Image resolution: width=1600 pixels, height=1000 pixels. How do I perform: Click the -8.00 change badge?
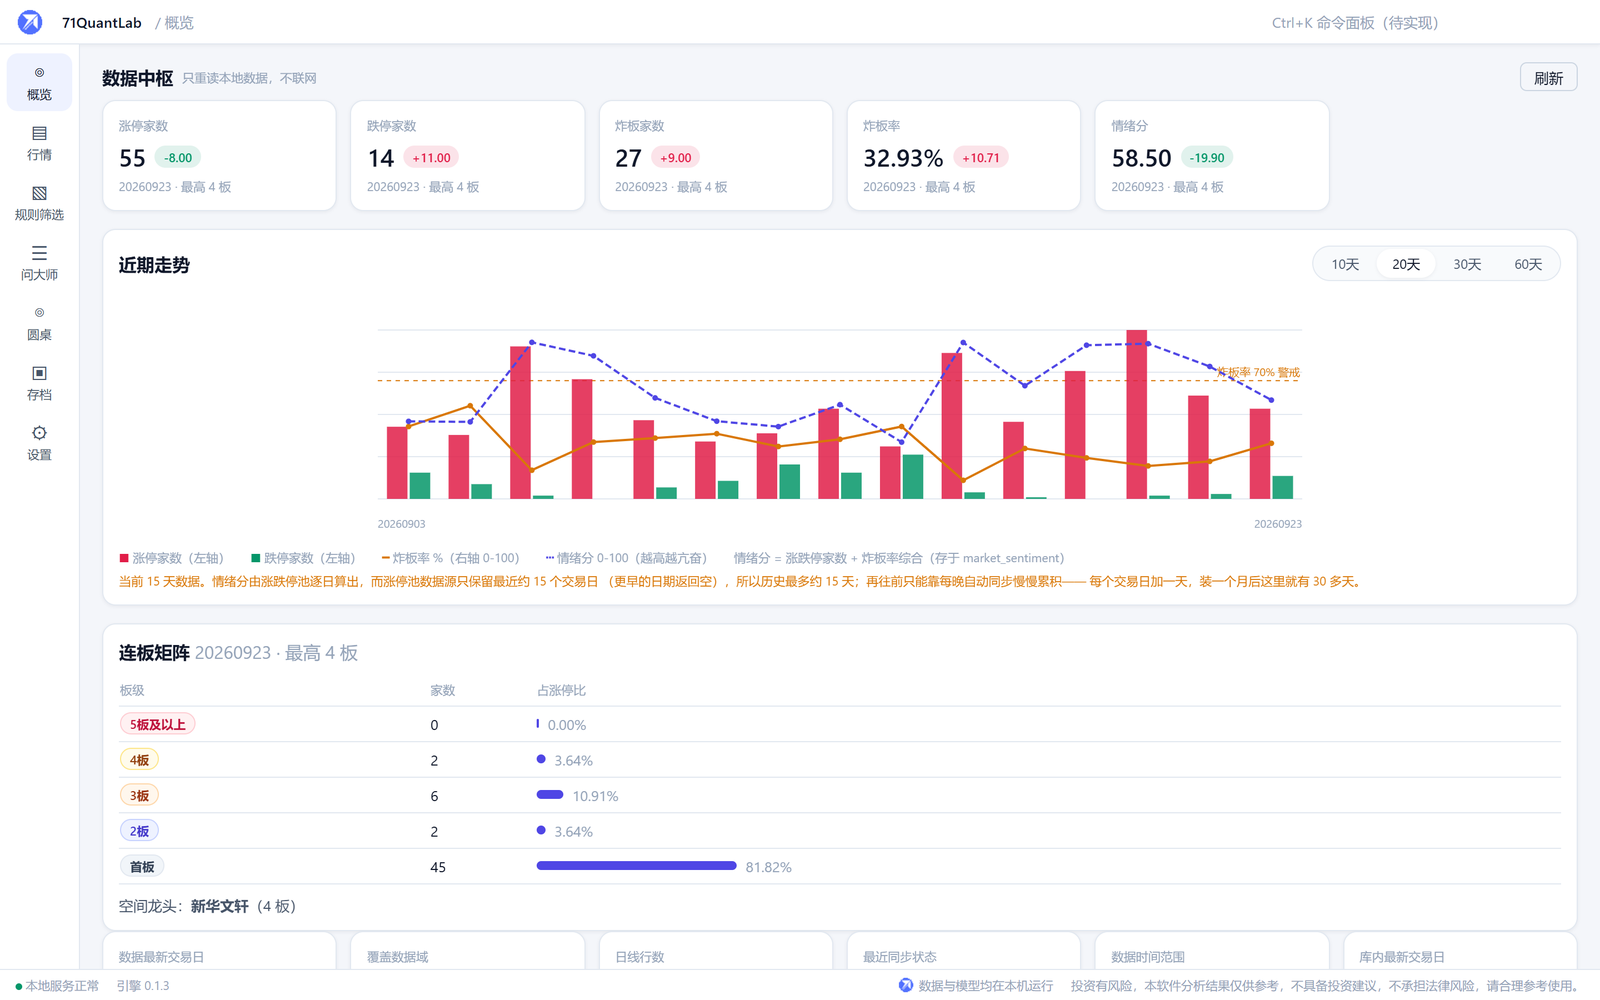pos(178,158)
